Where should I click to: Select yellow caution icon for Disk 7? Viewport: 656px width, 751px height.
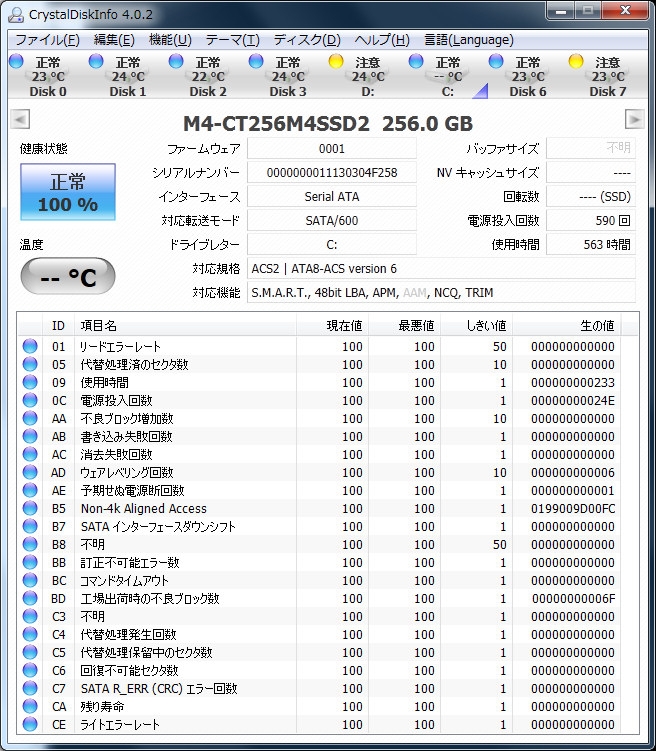pos(576,61)
